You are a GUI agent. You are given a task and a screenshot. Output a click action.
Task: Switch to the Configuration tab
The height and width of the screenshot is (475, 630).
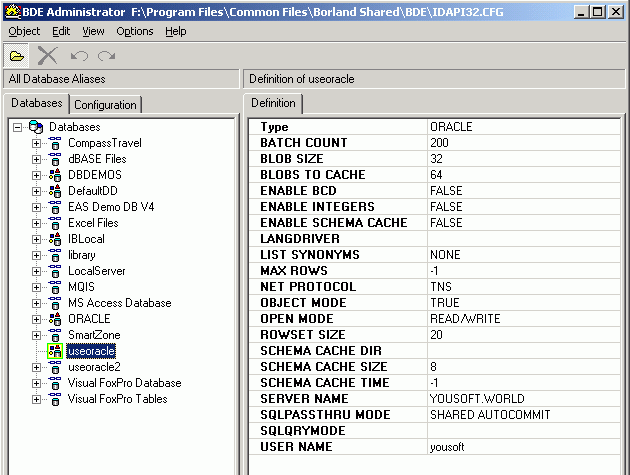(x=105, y=105)
